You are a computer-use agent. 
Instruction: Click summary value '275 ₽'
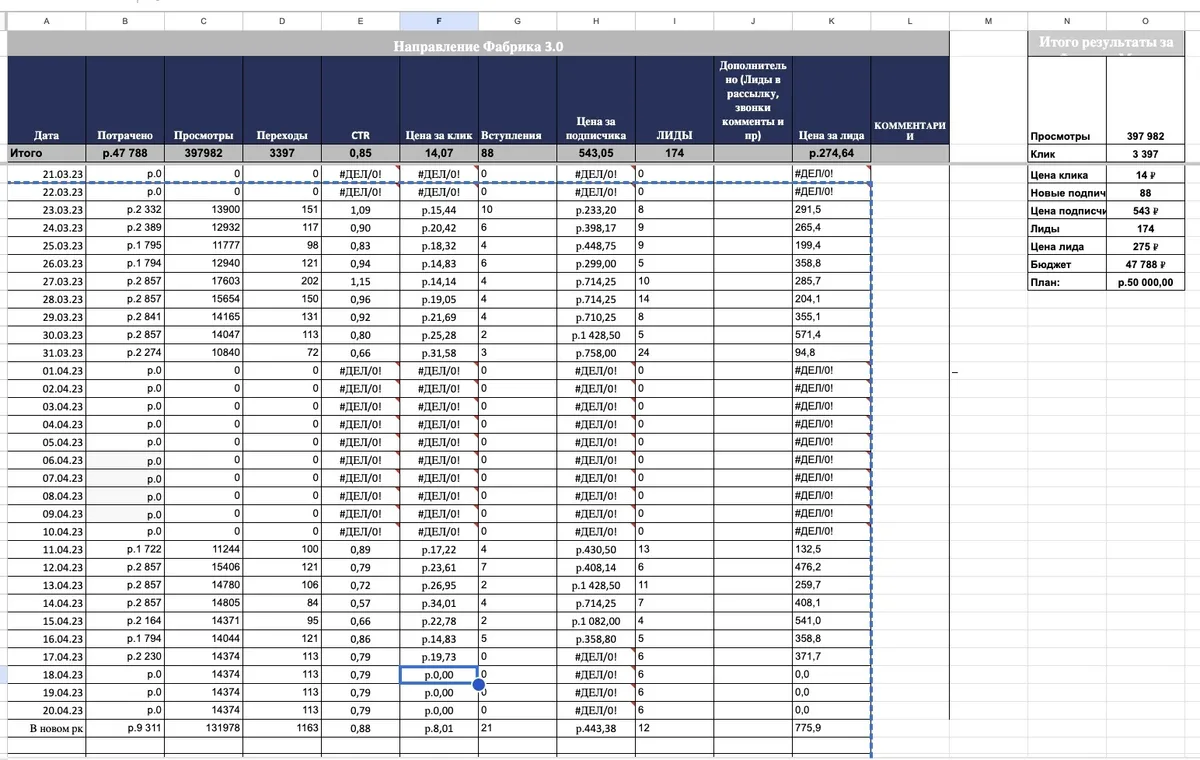(1145, 246)
